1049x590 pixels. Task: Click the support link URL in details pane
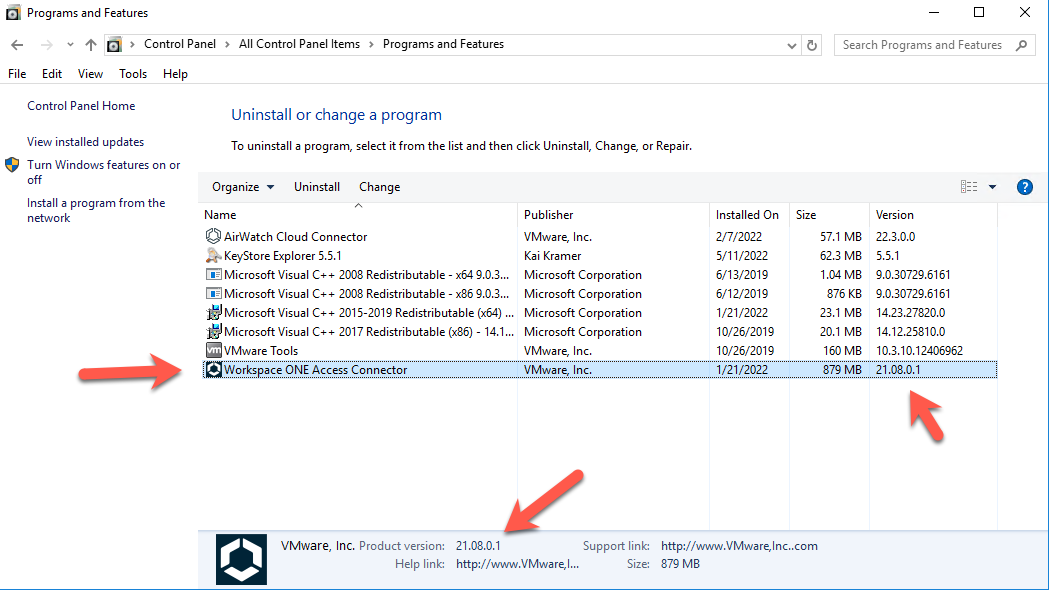coord(739,546)
